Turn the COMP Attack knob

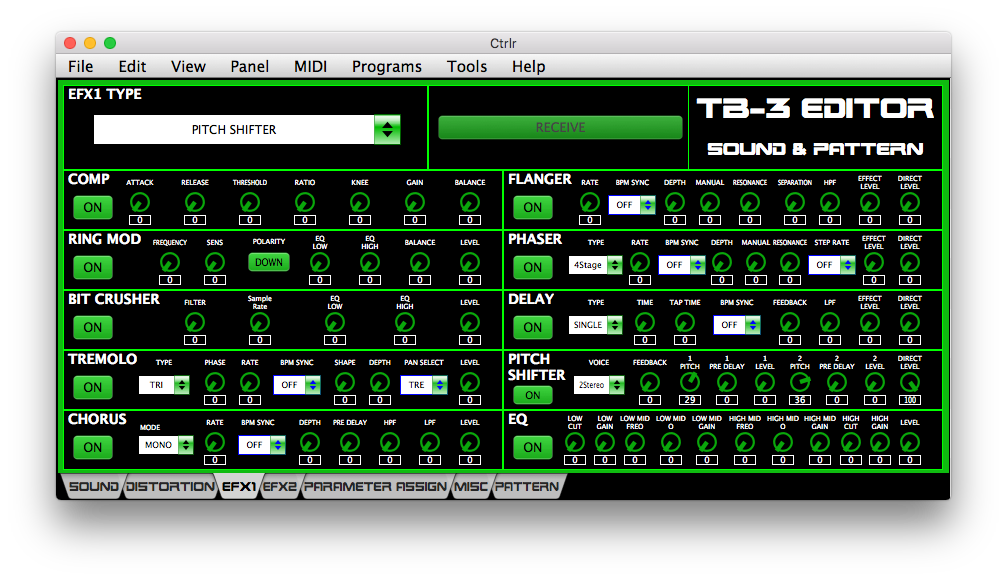click(x=140, y=204)
